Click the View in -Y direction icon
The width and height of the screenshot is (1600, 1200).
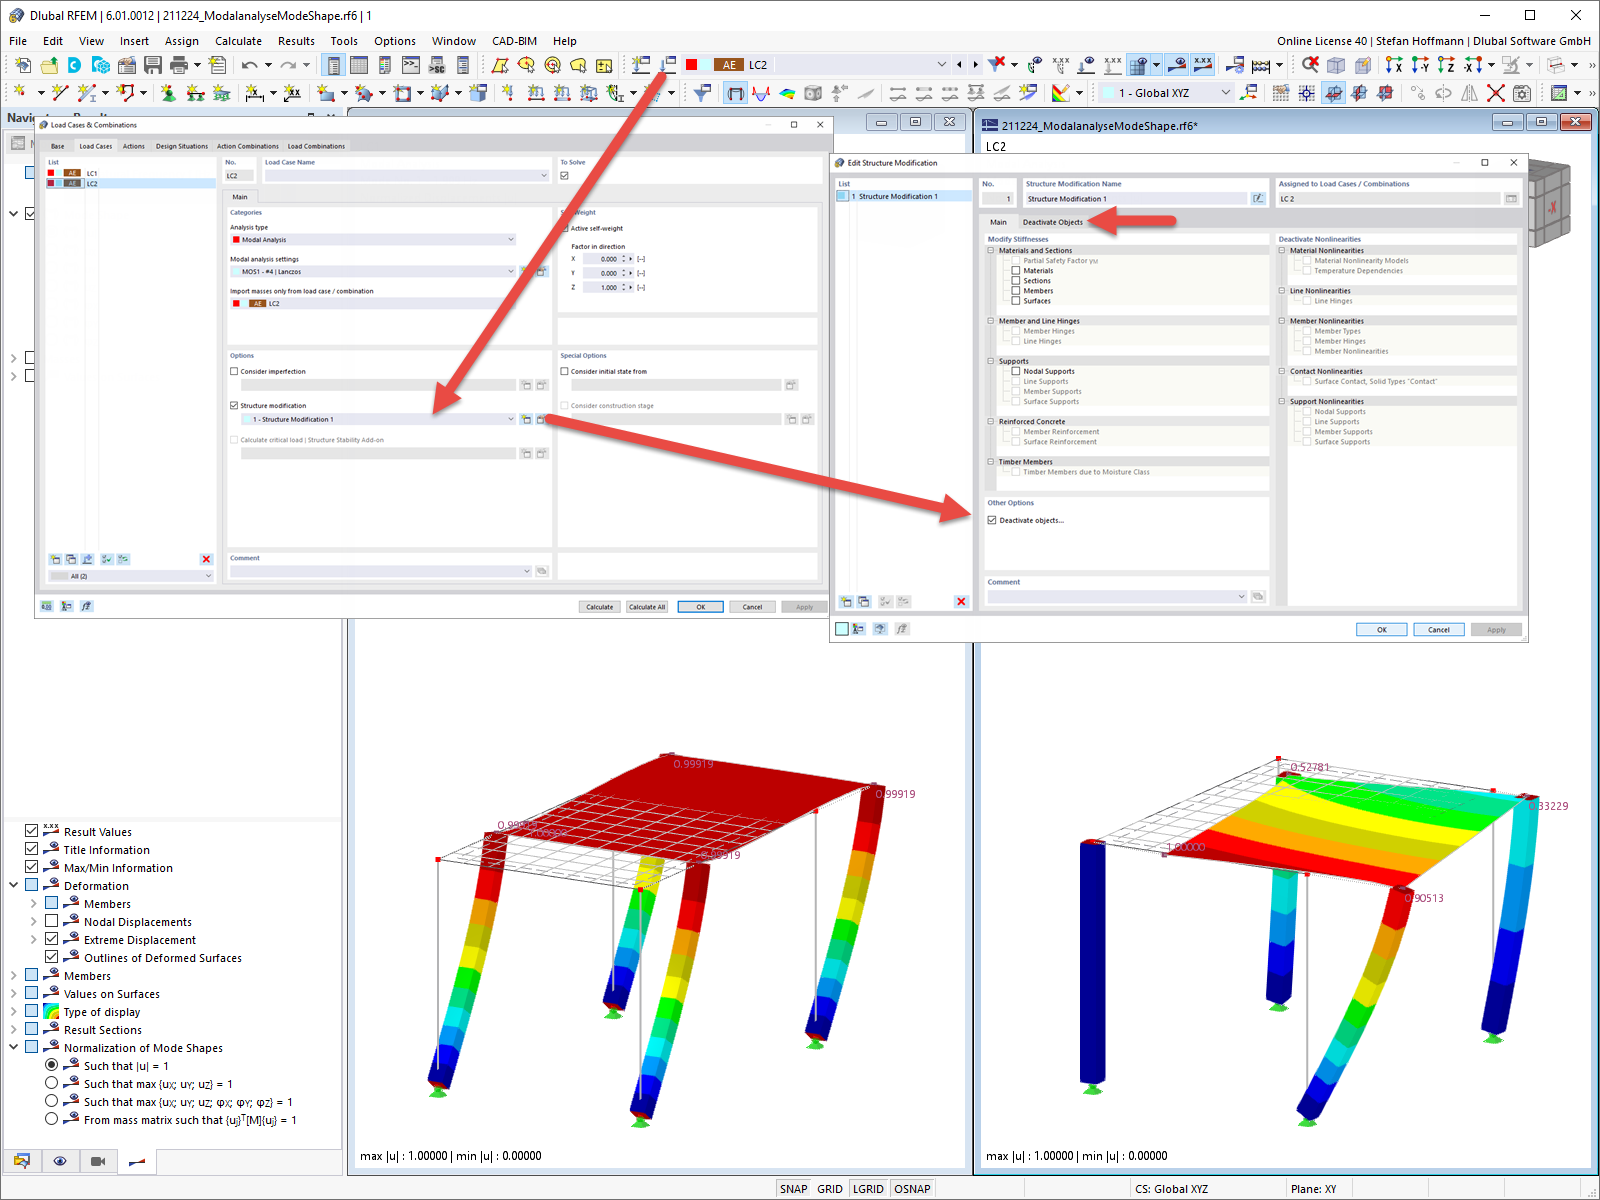click(x=1420, y=65)
